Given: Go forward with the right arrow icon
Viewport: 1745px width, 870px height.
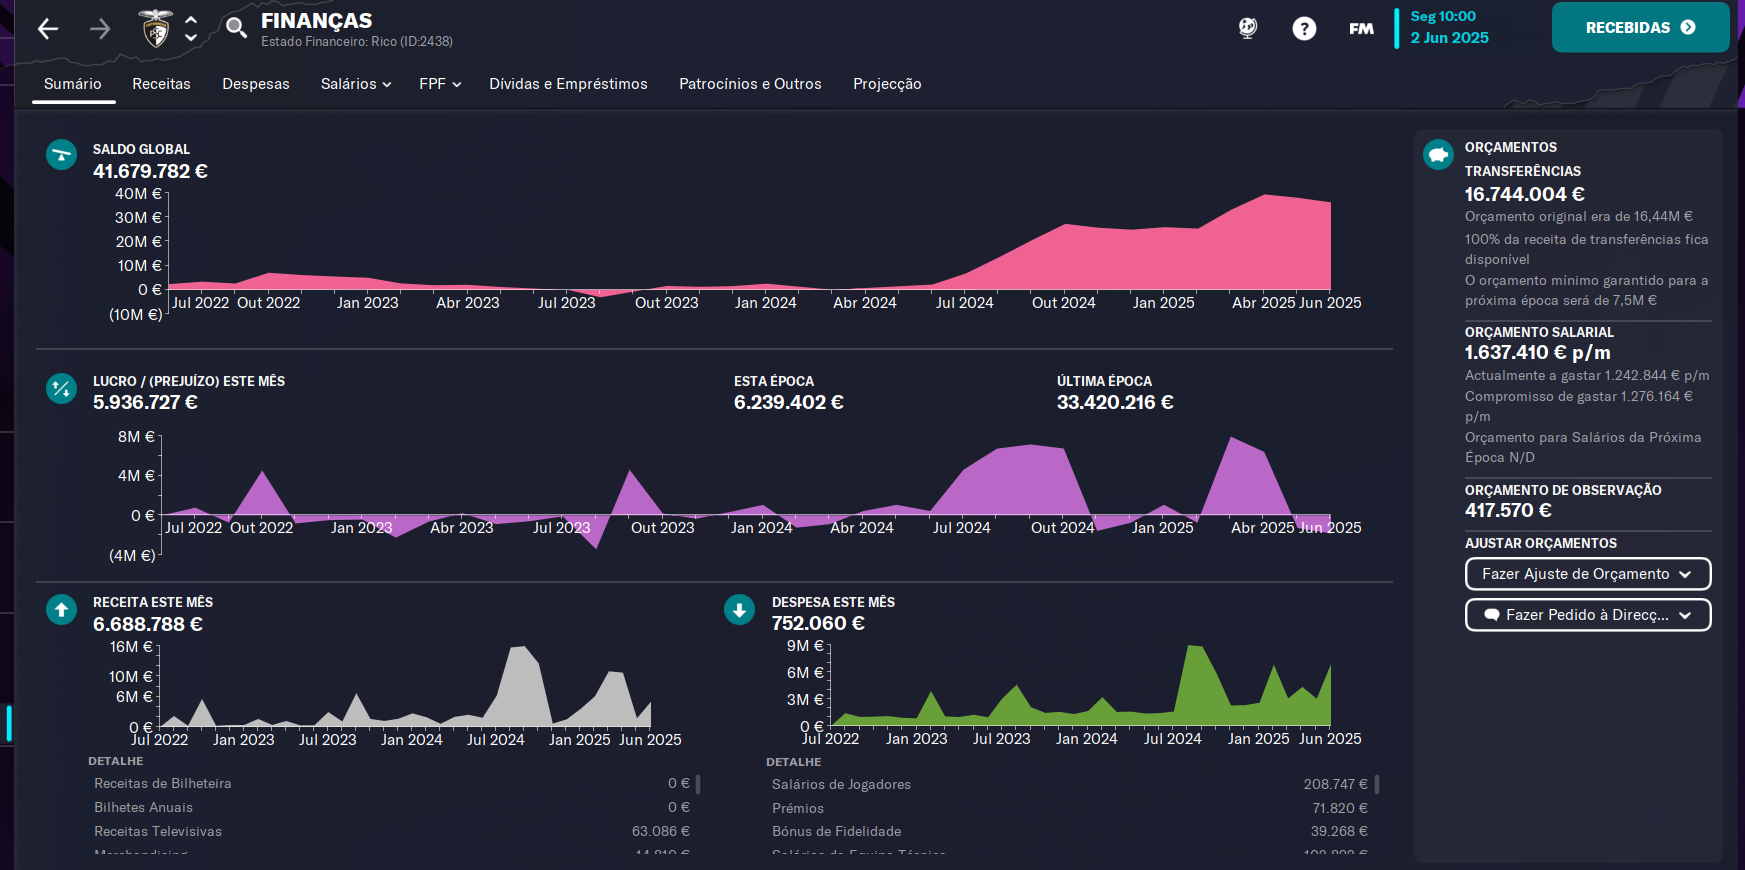Looking at the screenshot, I should (x=100, y=29).
